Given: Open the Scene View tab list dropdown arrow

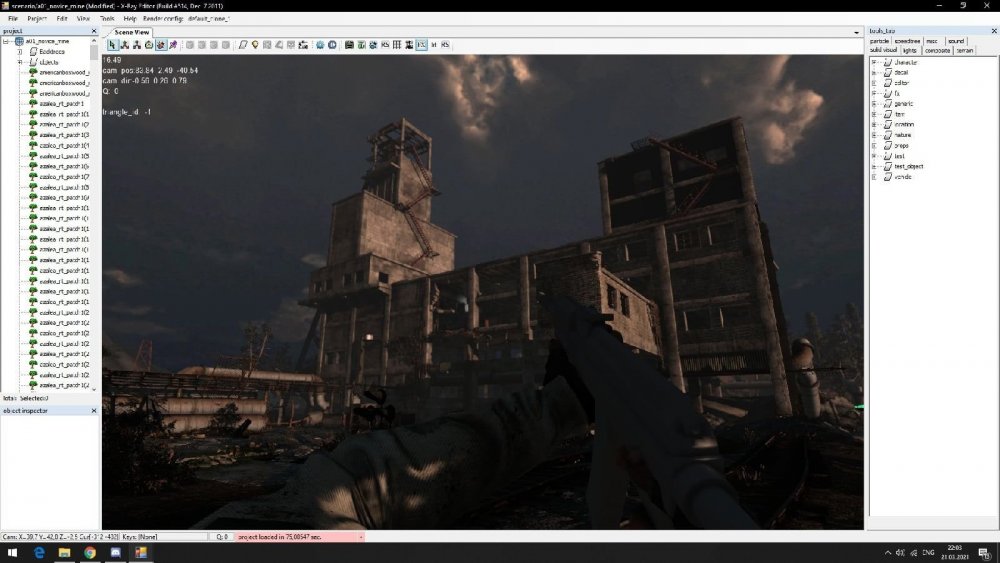Looking at the screenshot, I should (857, 33).
